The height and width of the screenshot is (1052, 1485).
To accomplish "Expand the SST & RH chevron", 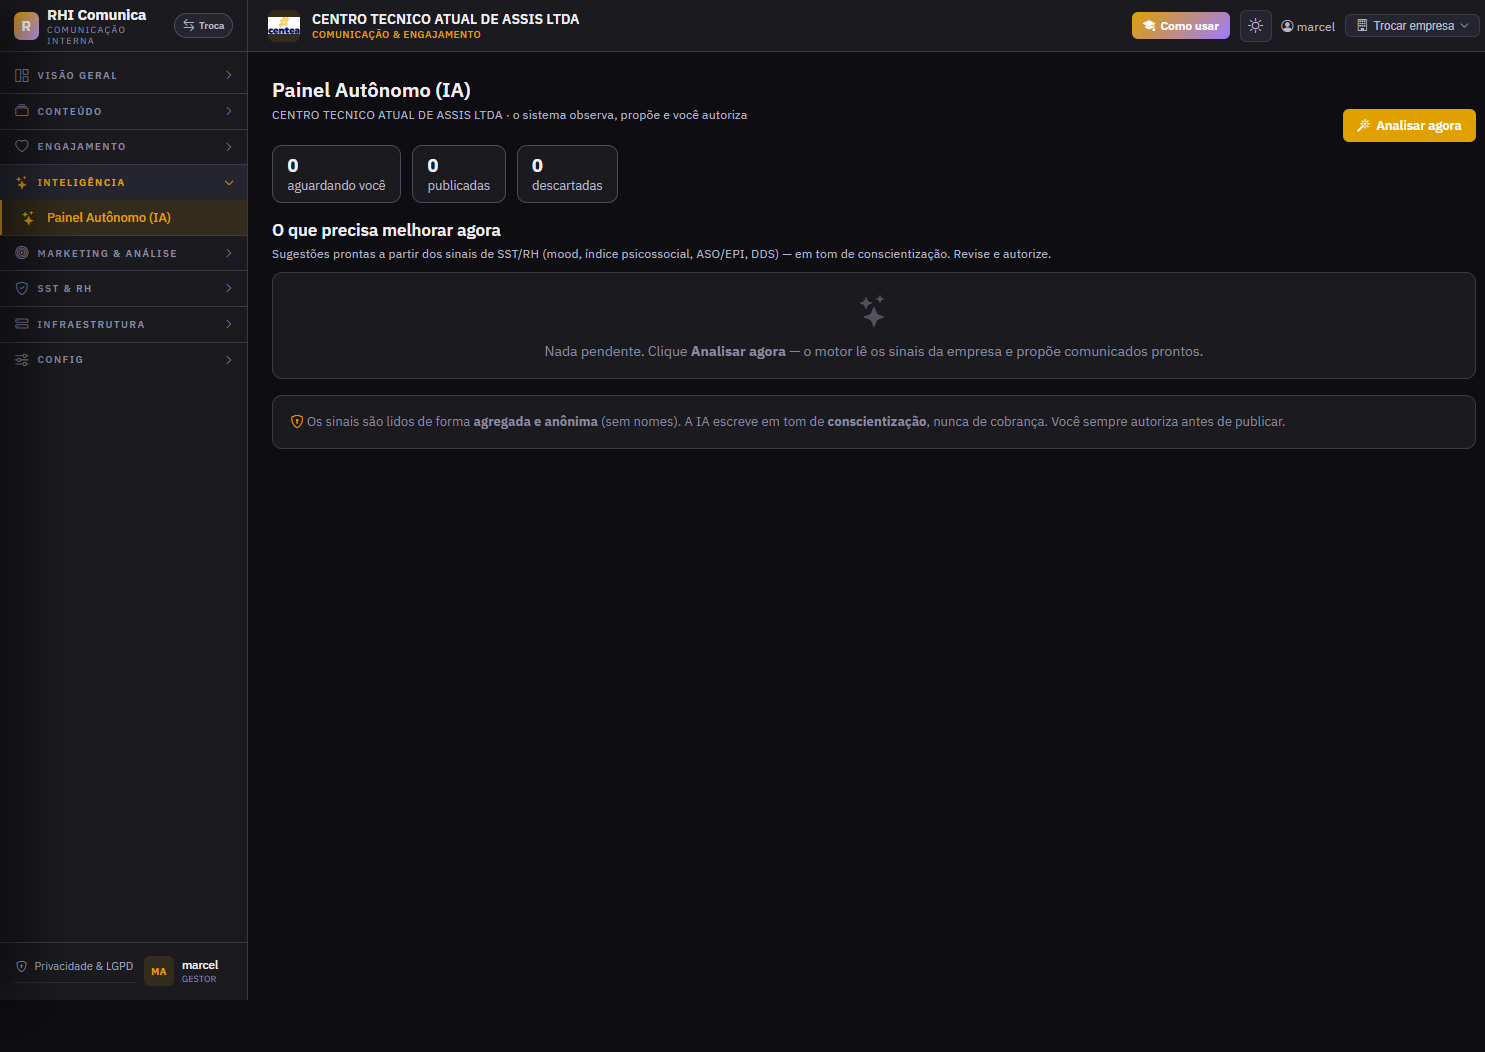I will 229,289.
